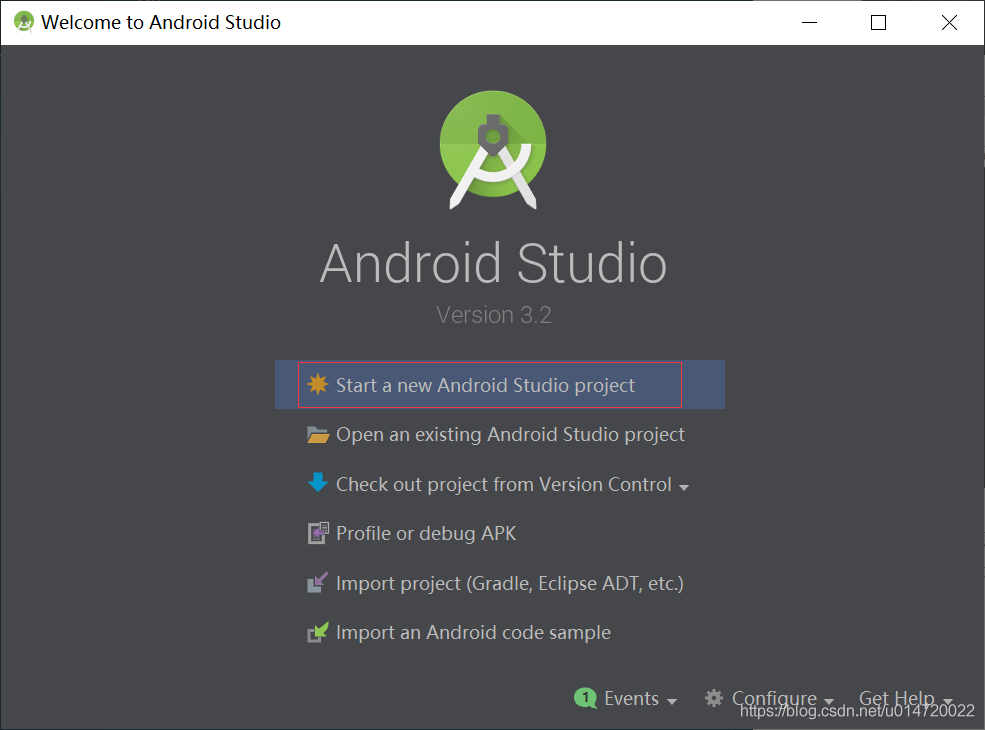The image size is (985, 730).
Task: Click the green Import code sample icon
Action: pyautogui.click(x=317, y=632)
